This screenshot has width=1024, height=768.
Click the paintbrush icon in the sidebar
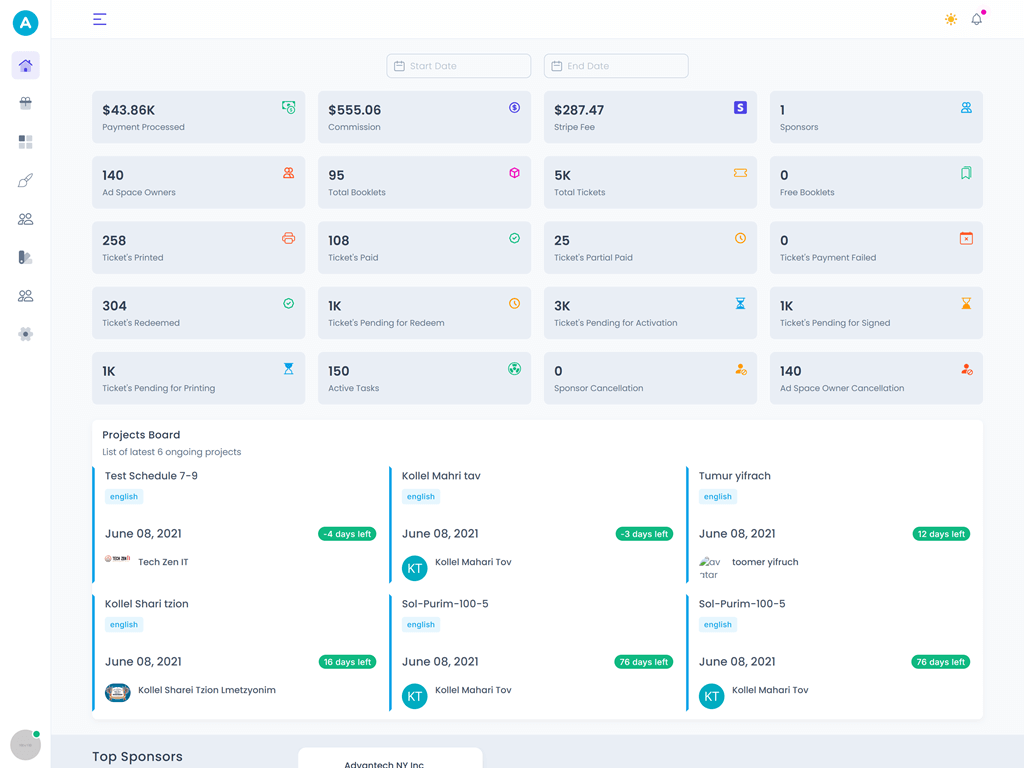click(x=26, y=181)
